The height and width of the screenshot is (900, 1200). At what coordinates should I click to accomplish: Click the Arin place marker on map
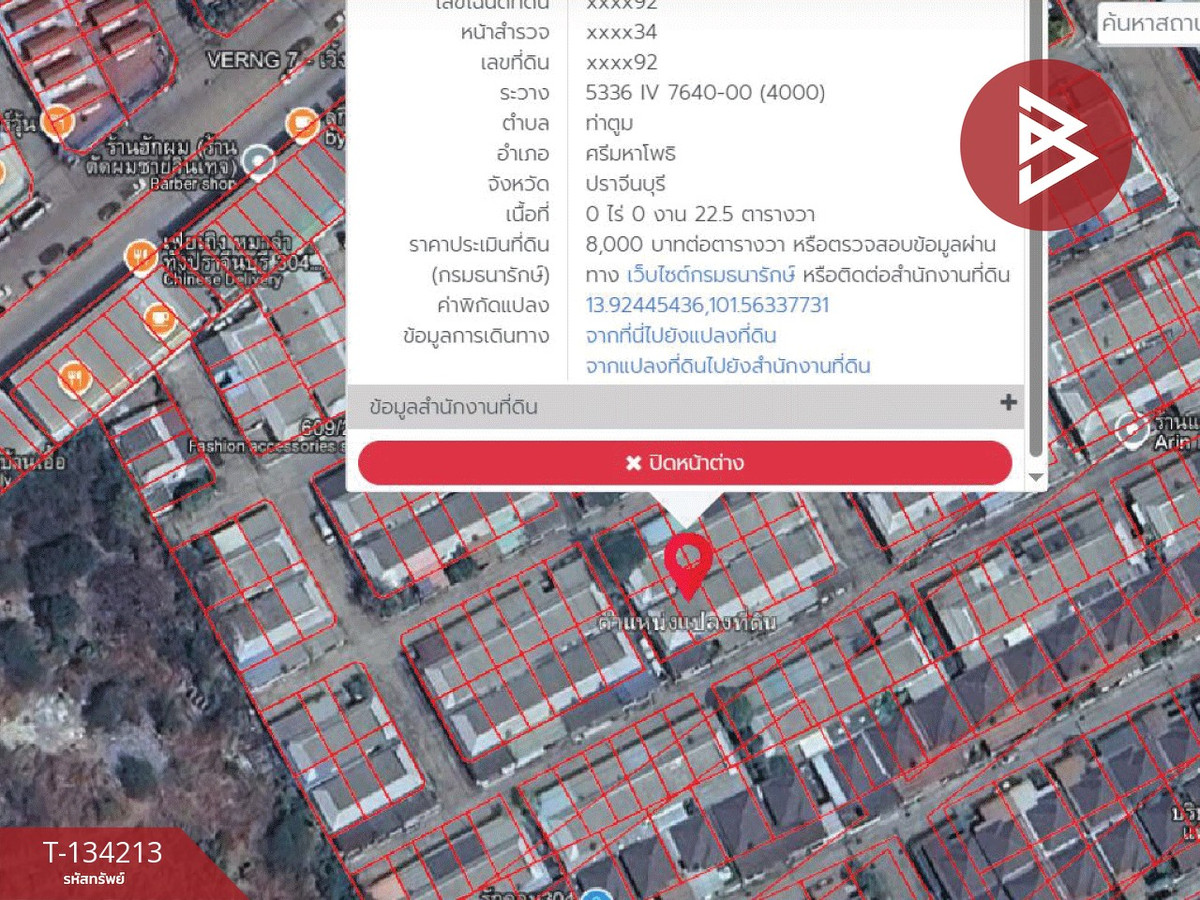pyautogui.click(x=1132, y=430)
